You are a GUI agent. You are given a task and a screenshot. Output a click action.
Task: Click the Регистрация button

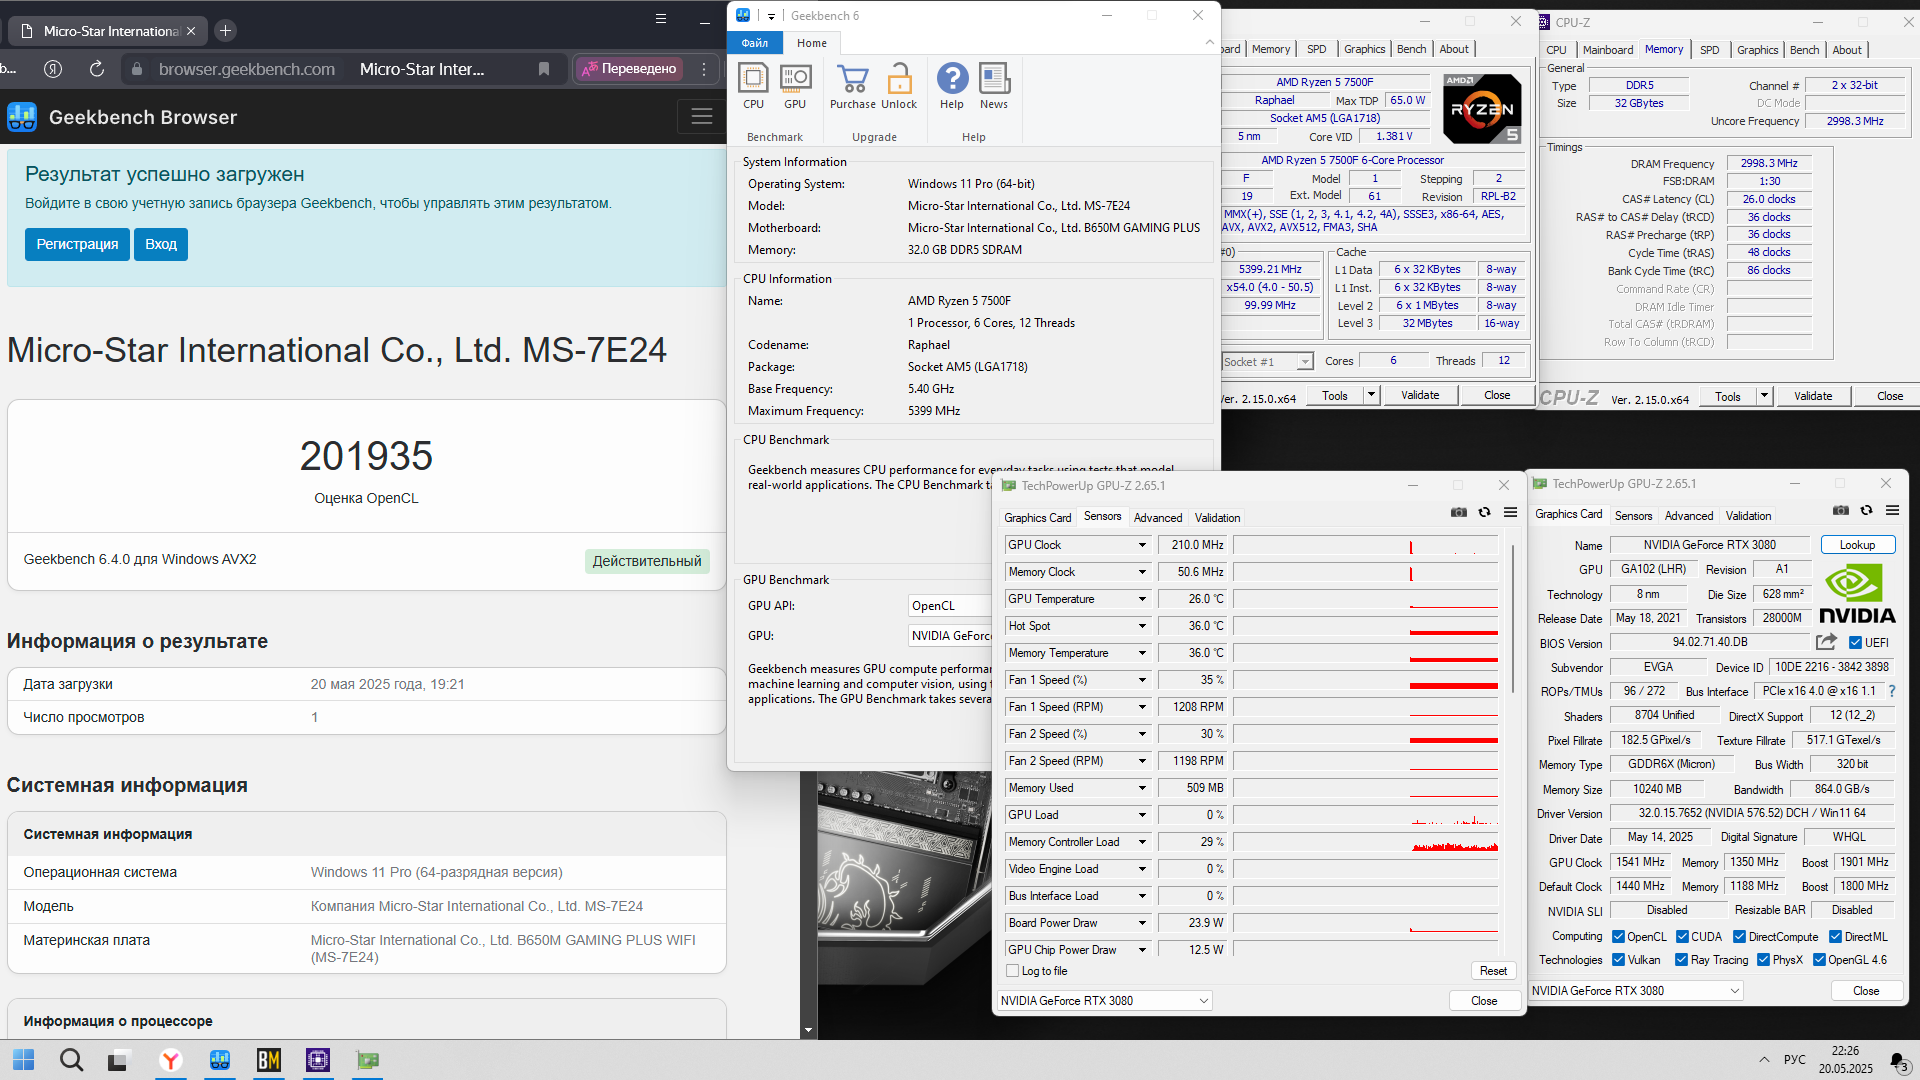77,244
